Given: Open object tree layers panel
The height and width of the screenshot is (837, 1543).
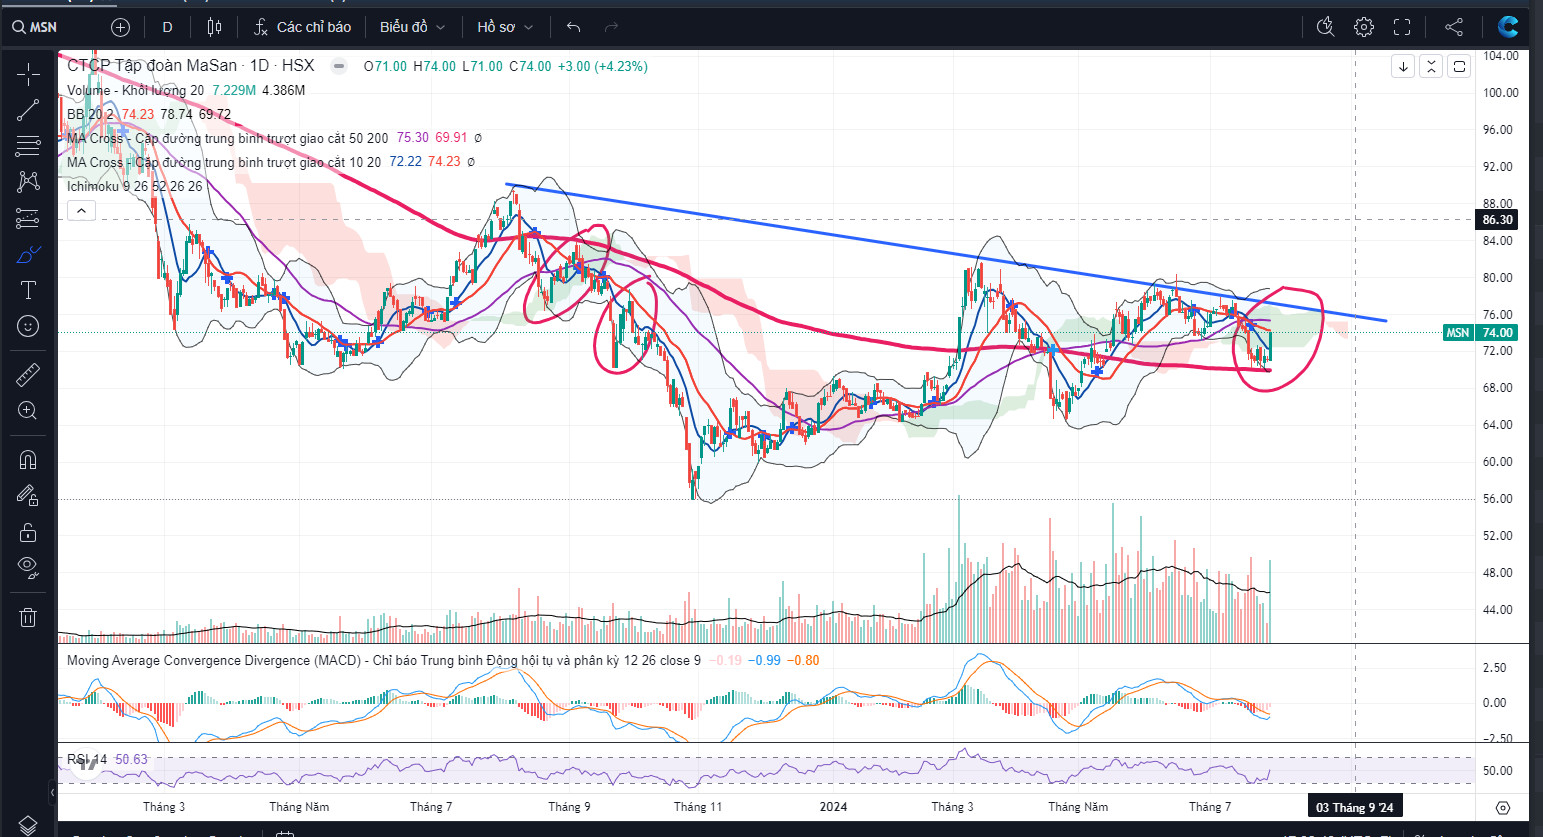Looking at the screenshot, I should 28,825.
